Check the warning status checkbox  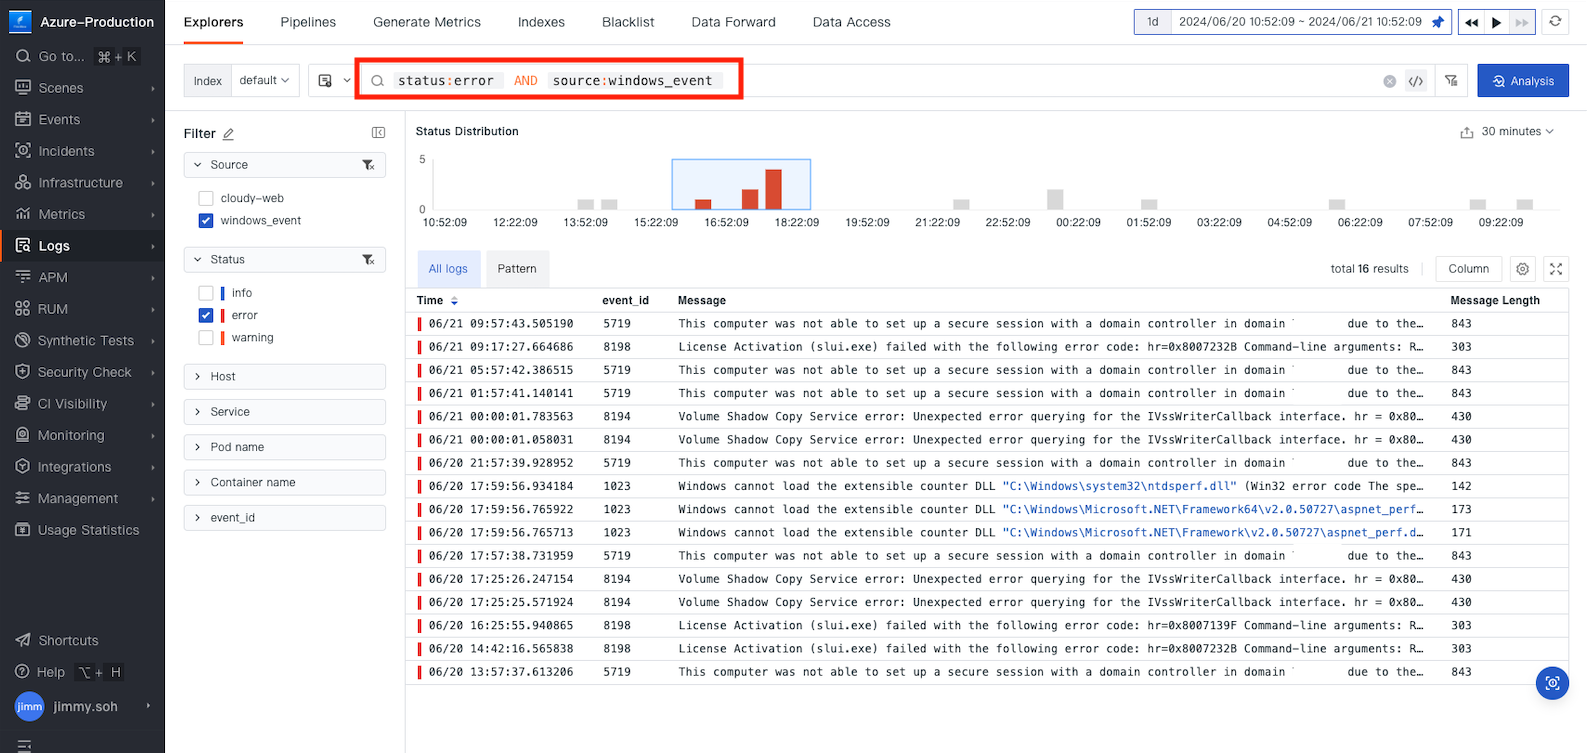tap(206, 338)
